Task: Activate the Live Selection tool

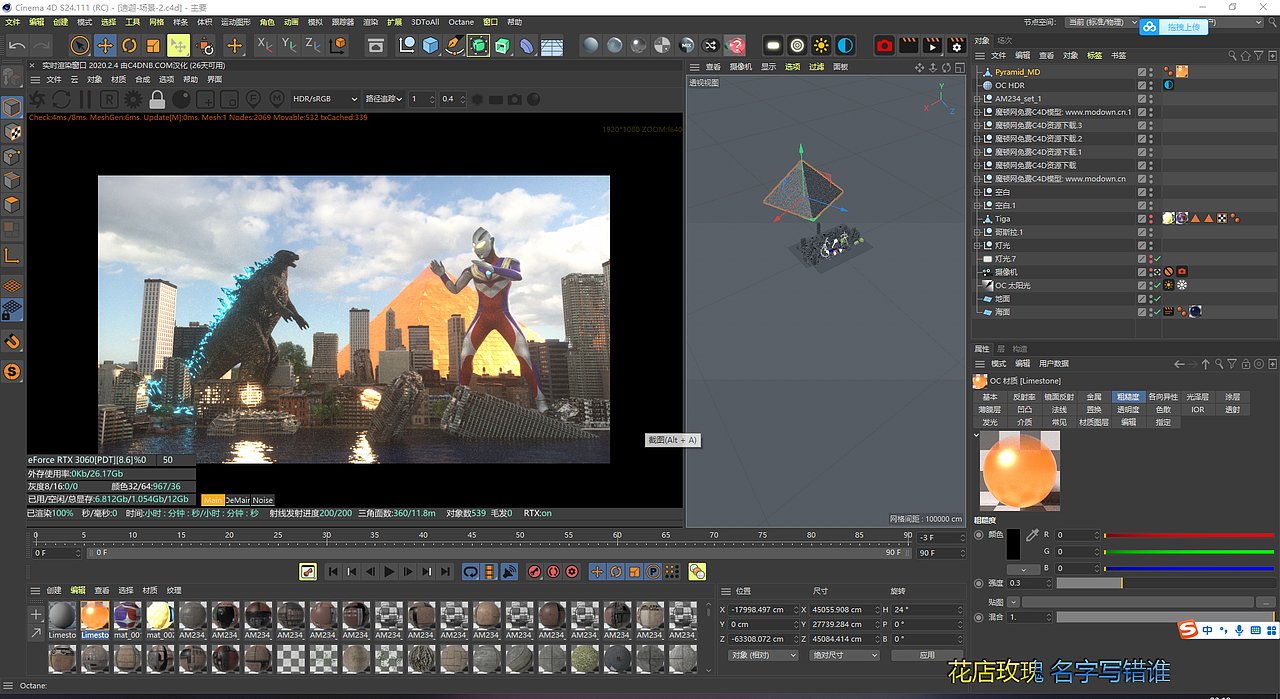Action: click(x=80, y=45)
